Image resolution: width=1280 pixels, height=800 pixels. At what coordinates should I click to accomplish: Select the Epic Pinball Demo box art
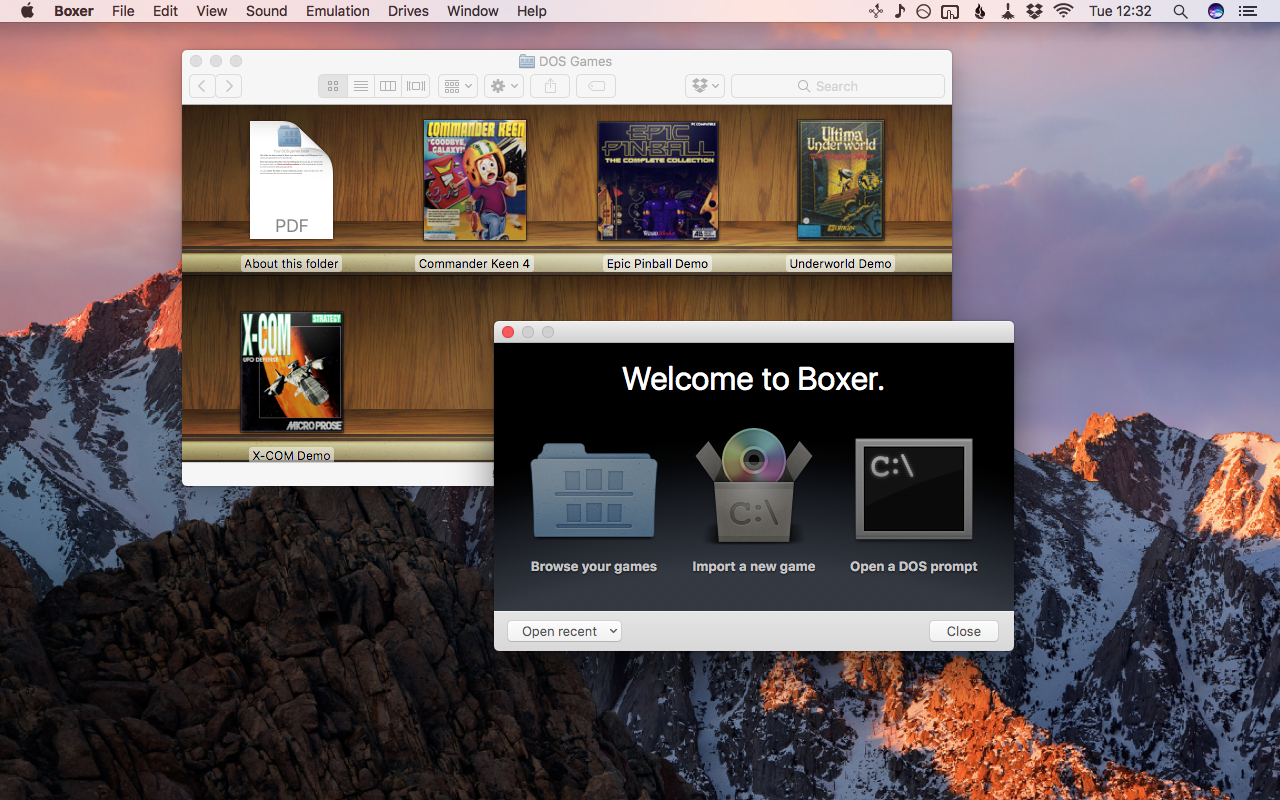[658, 181]
